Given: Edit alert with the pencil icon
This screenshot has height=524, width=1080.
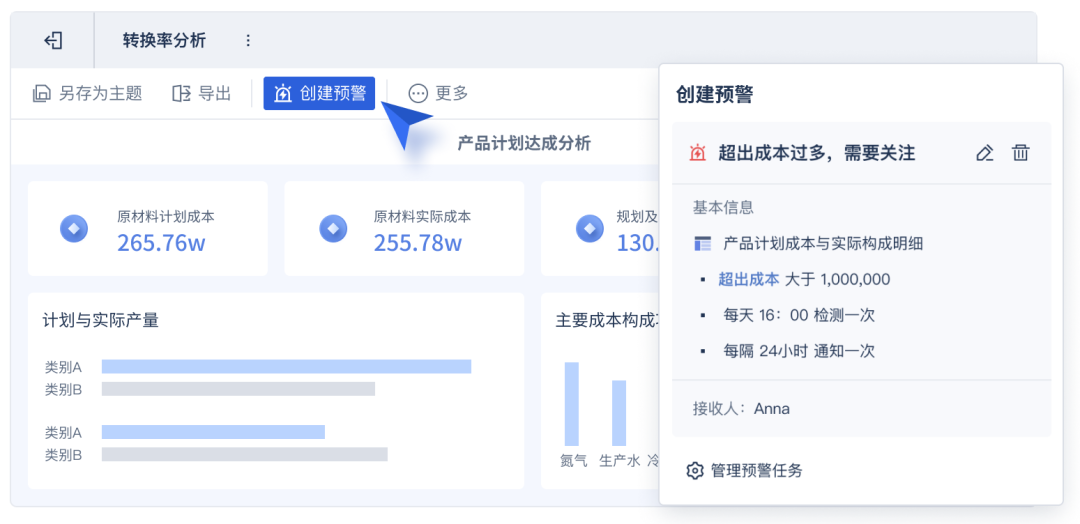Looking at the screenshot, I should tap(985, 153).
